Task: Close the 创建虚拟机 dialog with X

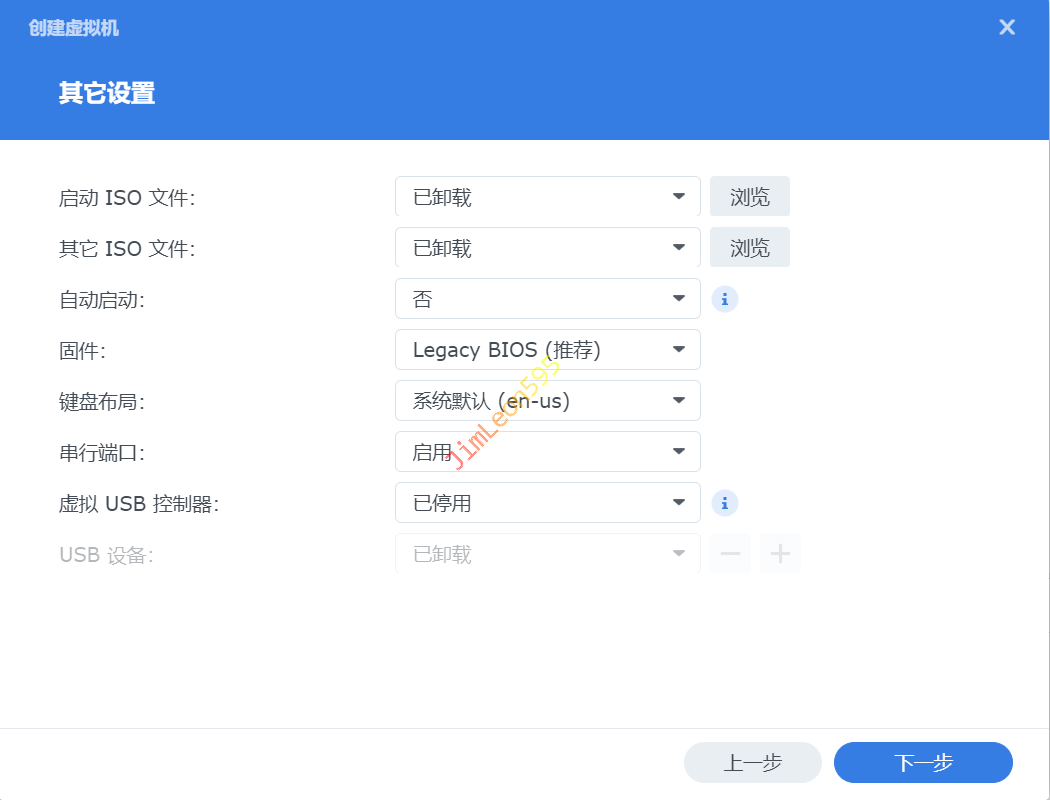Action: [x=1007, y=28]
